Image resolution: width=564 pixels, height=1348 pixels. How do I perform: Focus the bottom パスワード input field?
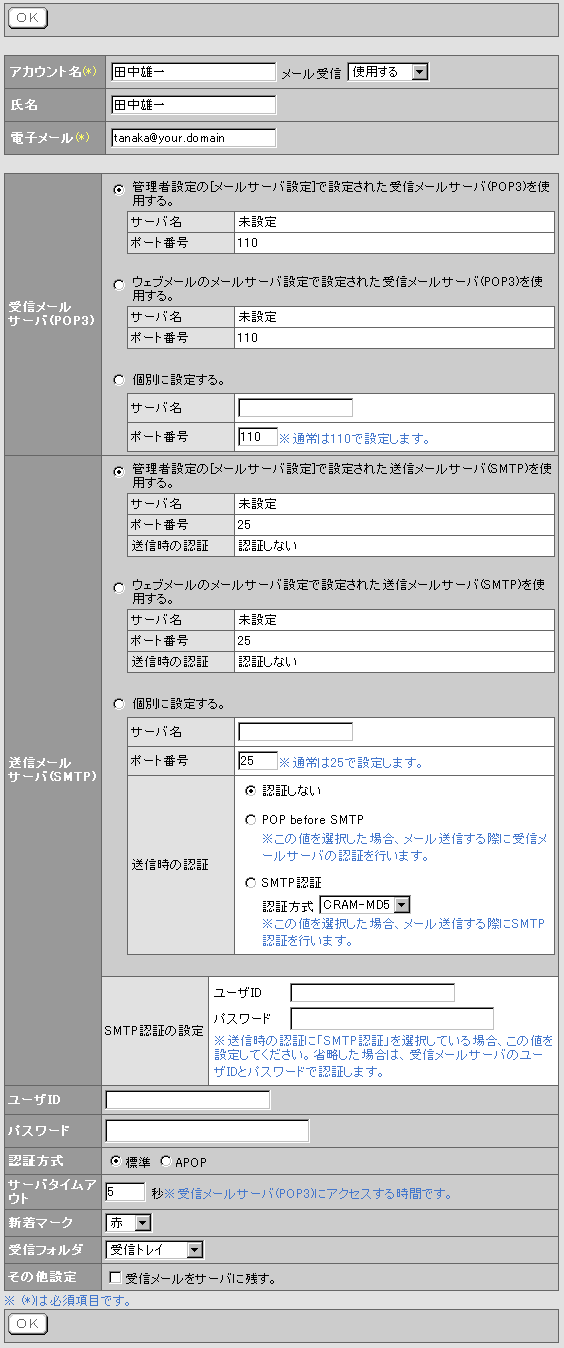pos(208,1131)
